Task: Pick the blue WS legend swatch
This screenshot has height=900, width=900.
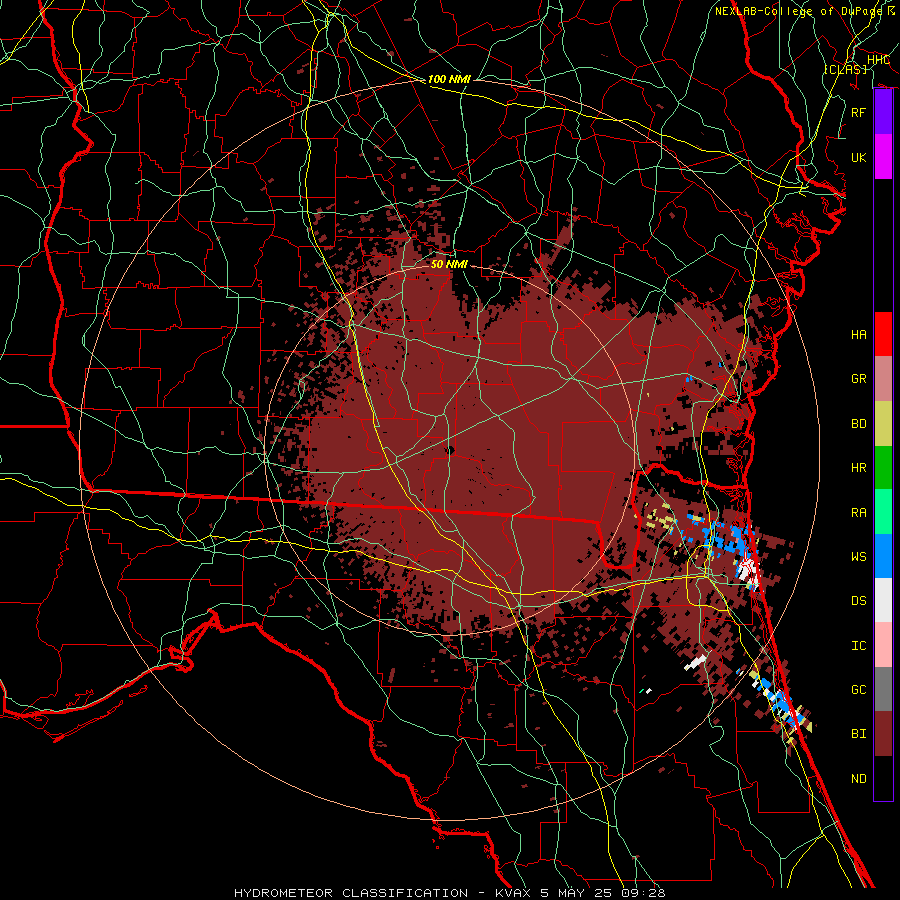Action: (x=883, y=556)
